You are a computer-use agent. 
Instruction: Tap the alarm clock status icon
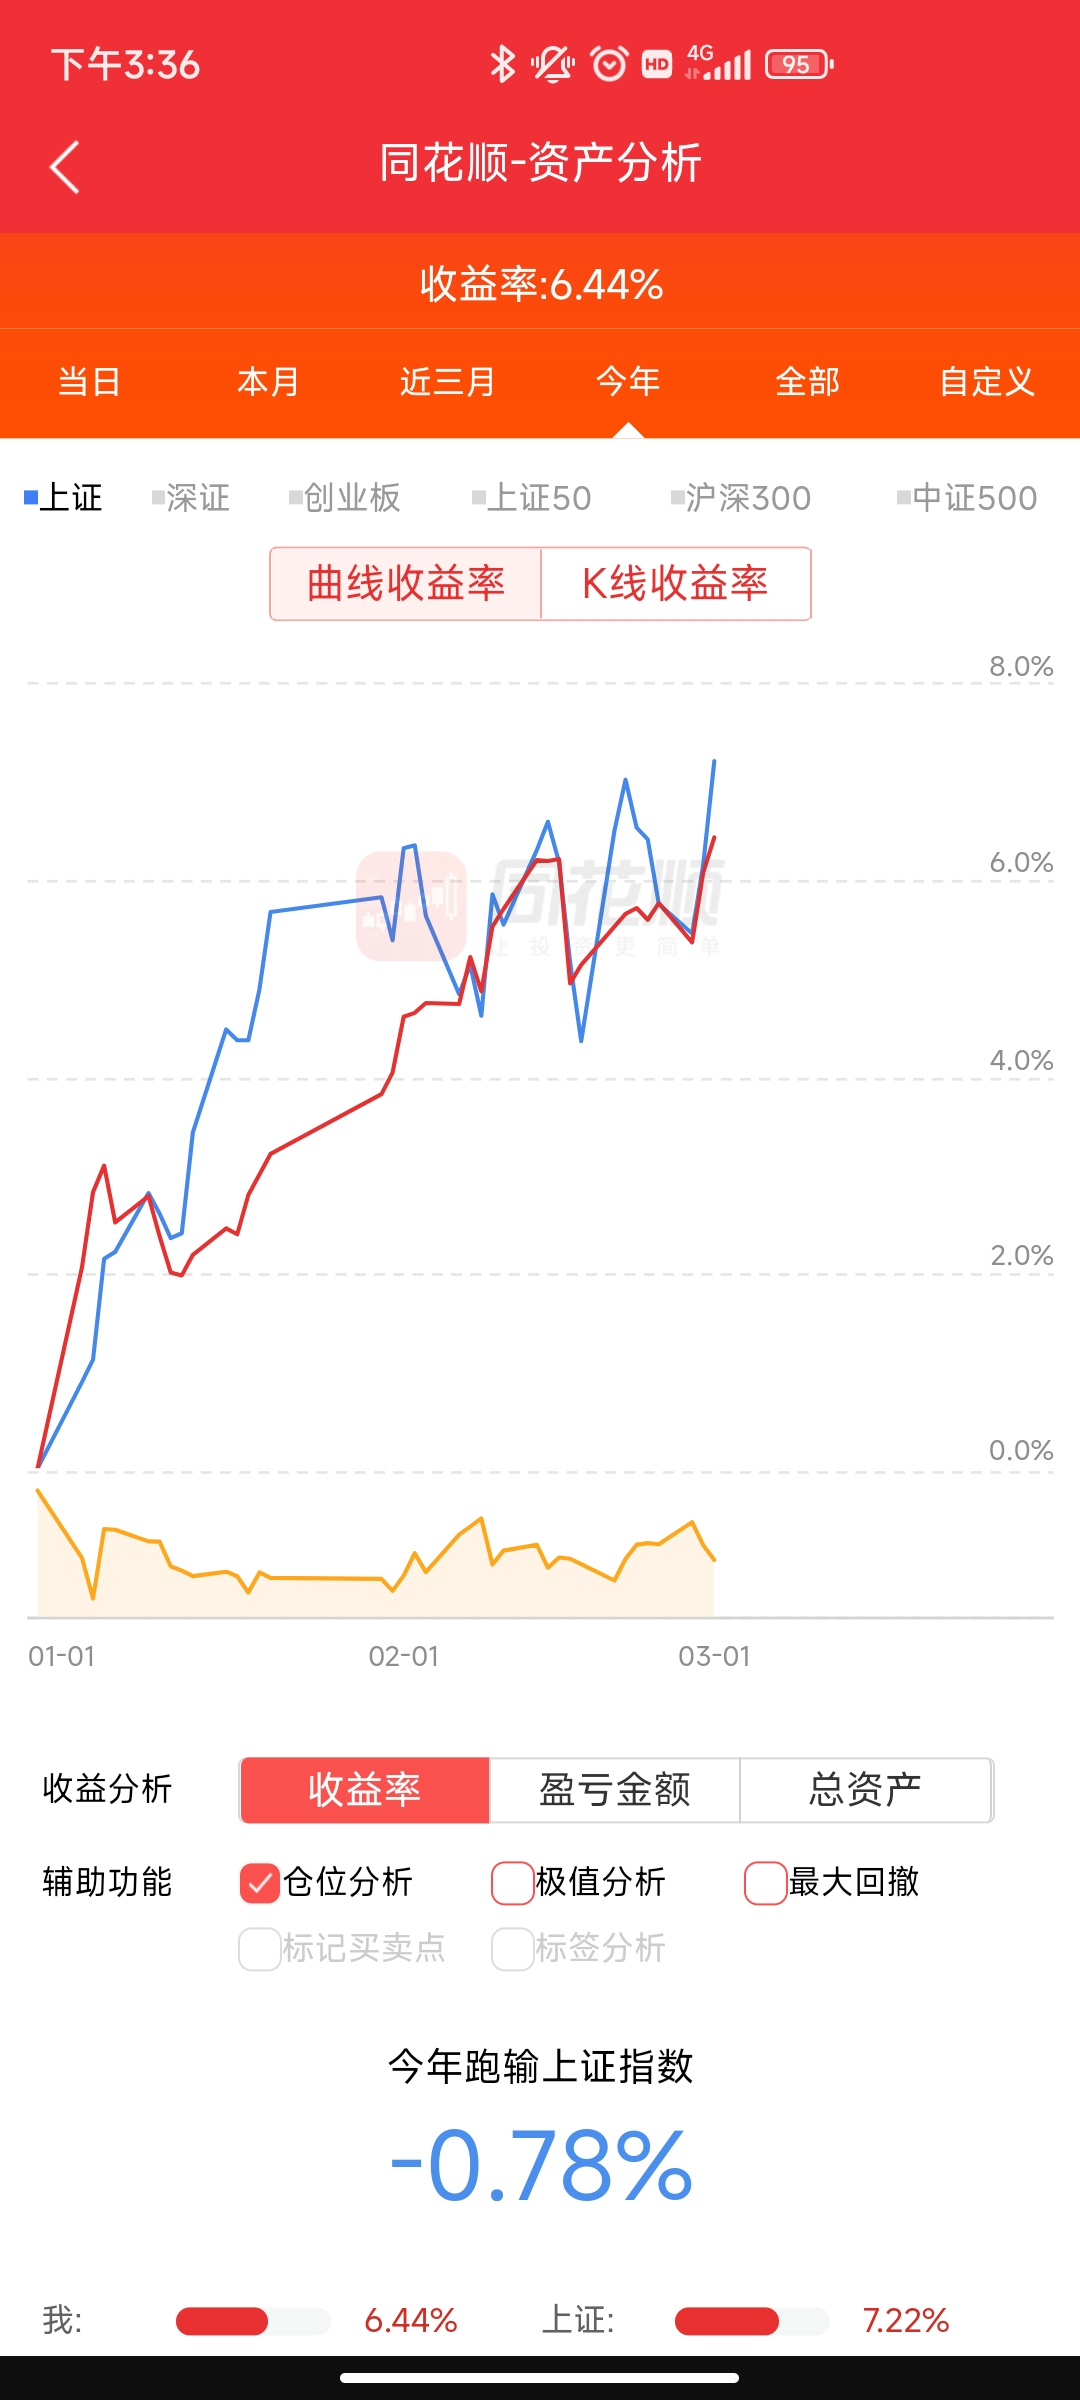point(609,65)
